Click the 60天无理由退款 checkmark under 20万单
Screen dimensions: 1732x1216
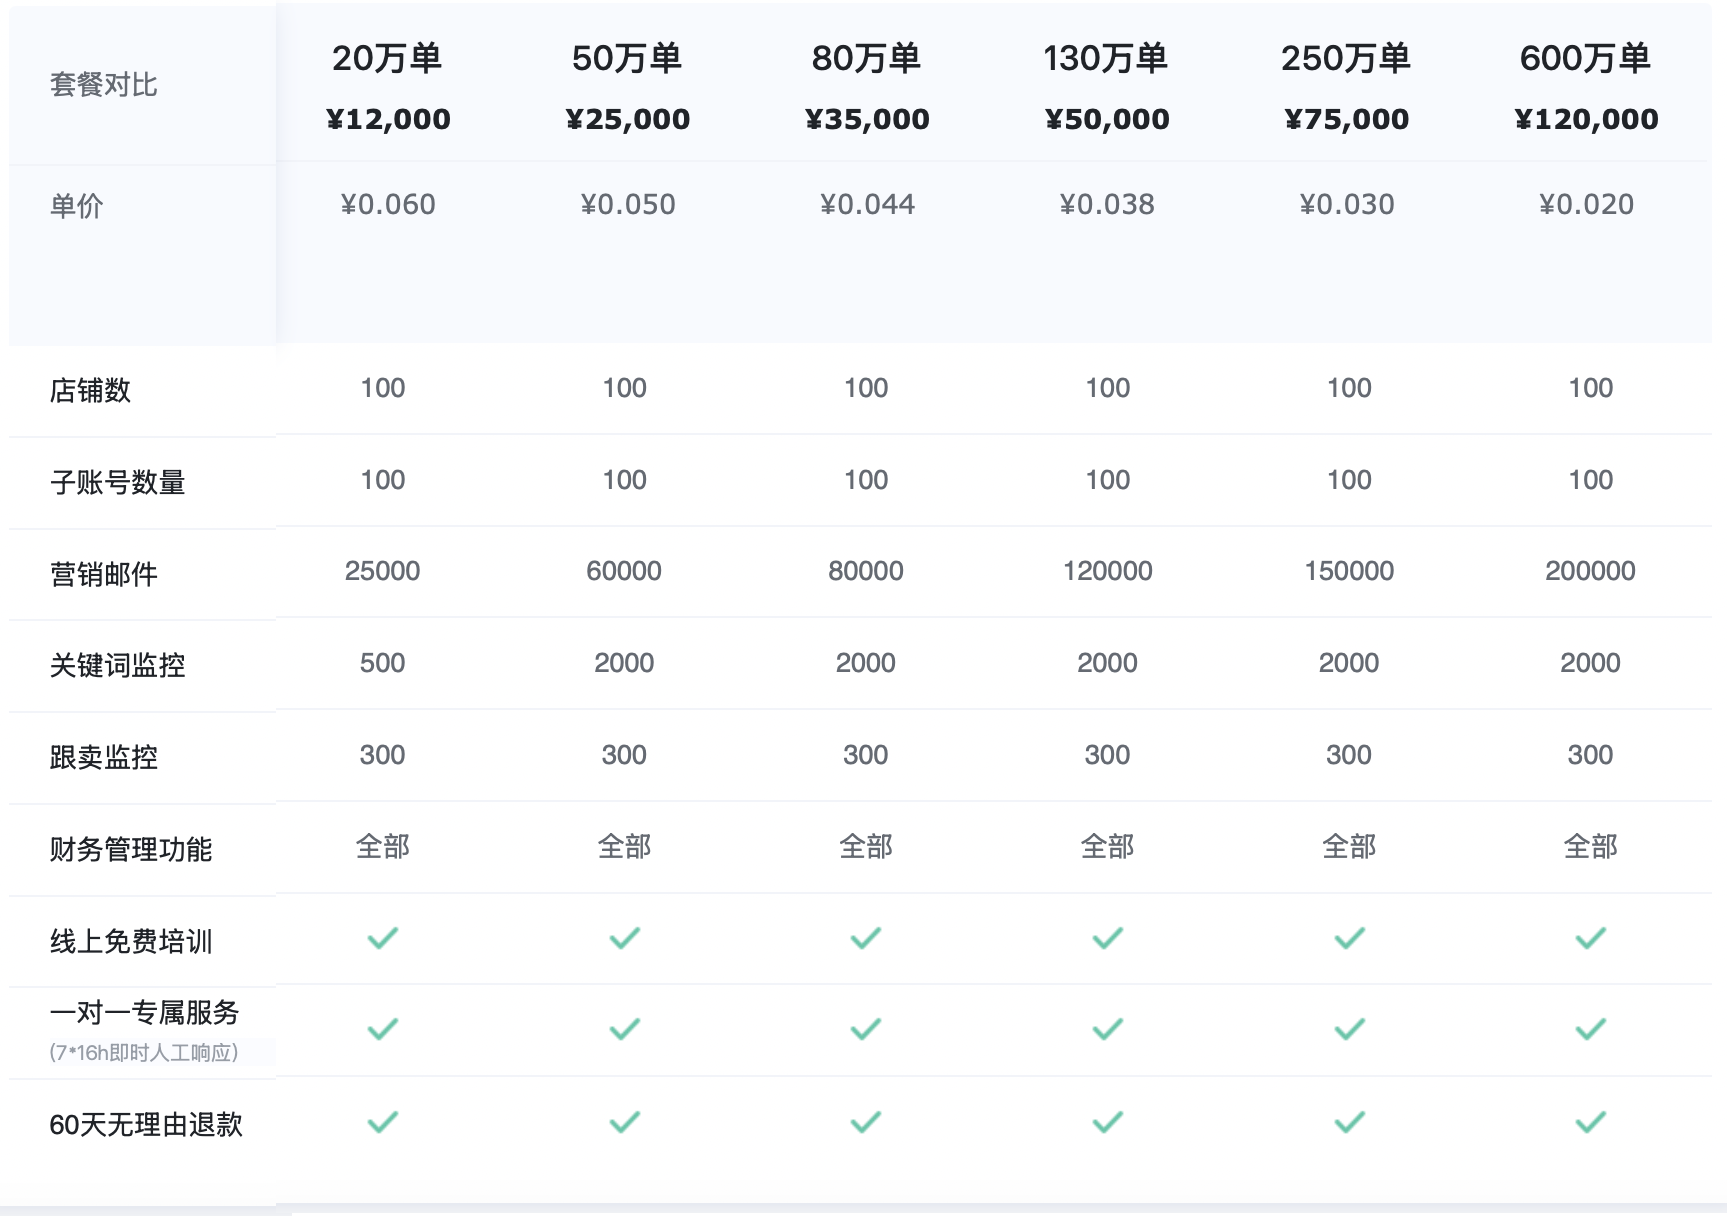382,1122
